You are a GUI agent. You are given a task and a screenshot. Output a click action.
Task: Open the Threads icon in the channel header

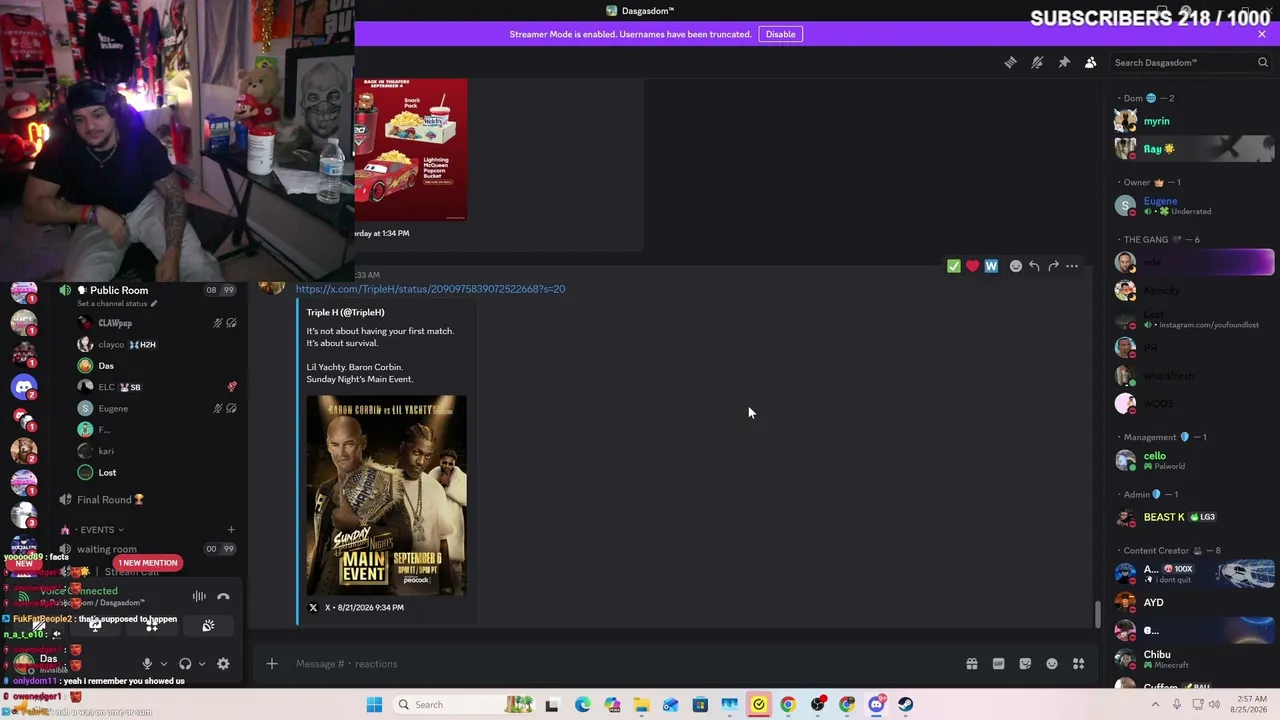[1010, 63]
